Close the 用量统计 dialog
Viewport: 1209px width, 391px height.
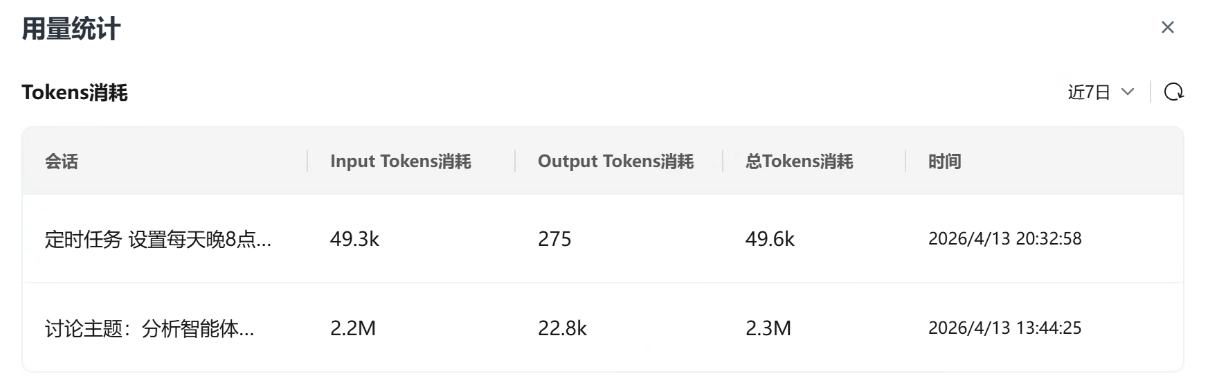[1167, 28]
